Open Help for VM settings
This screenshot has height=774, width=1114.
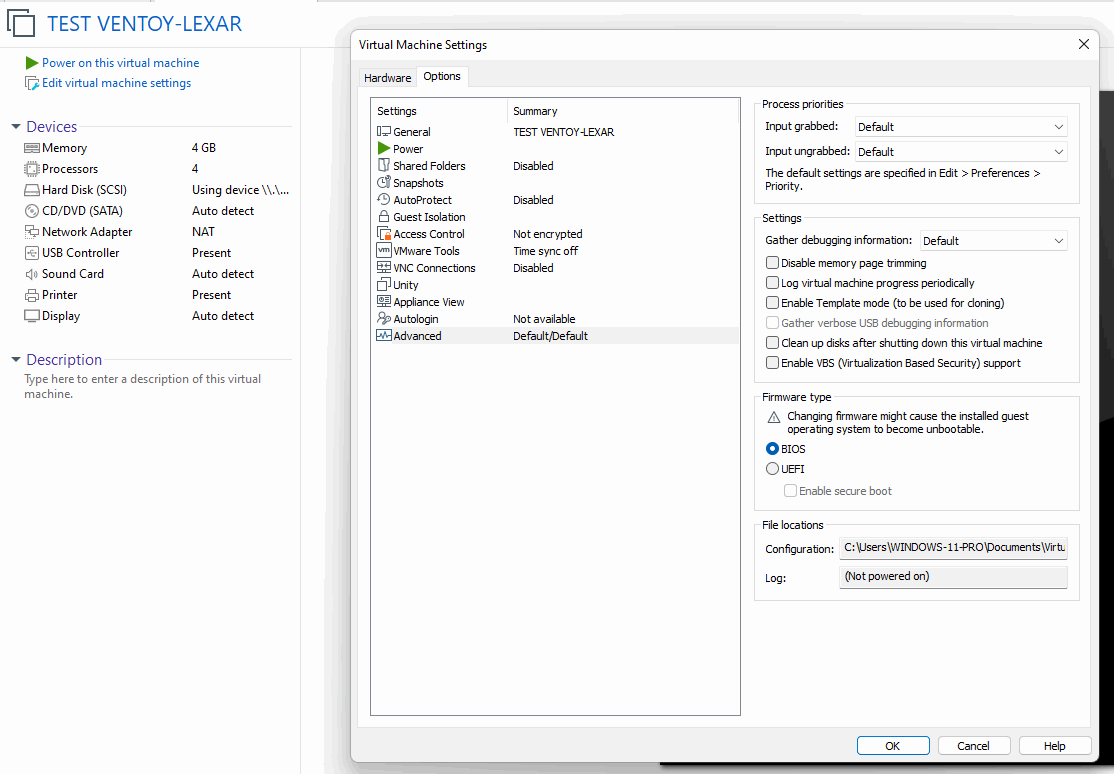pos(1054,746)
